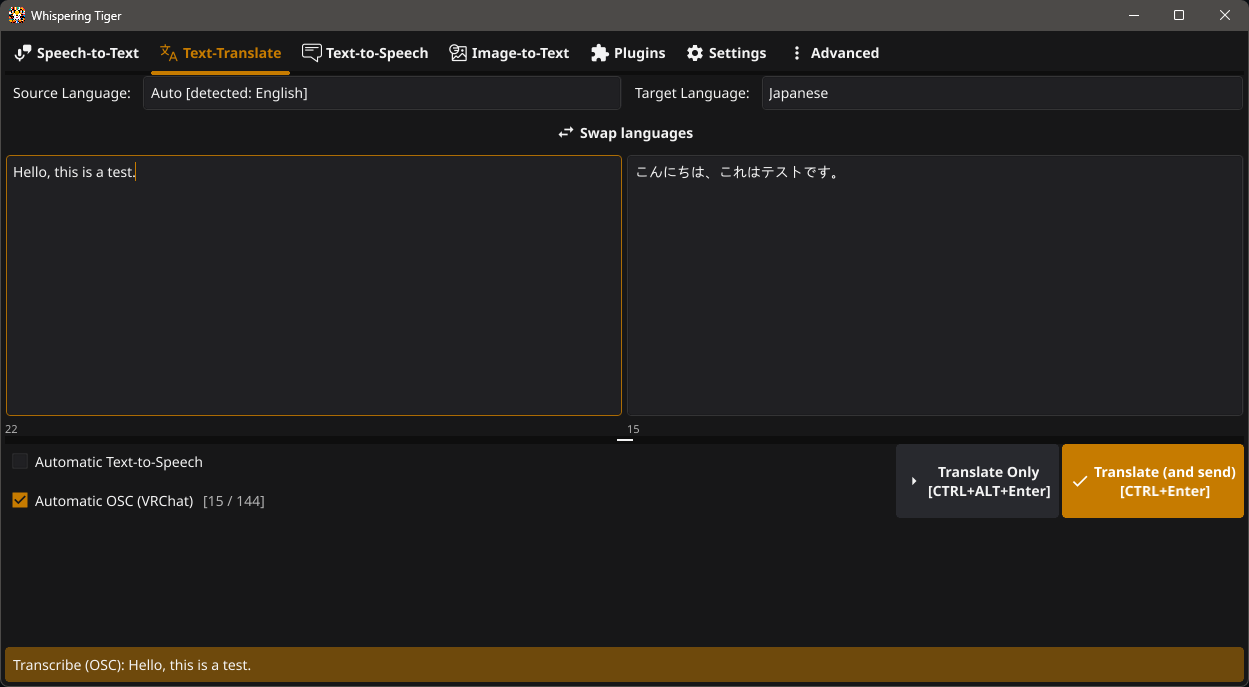Click the Advanced three-dots icon
The image size is (1249, 687).
click(797, 53)
